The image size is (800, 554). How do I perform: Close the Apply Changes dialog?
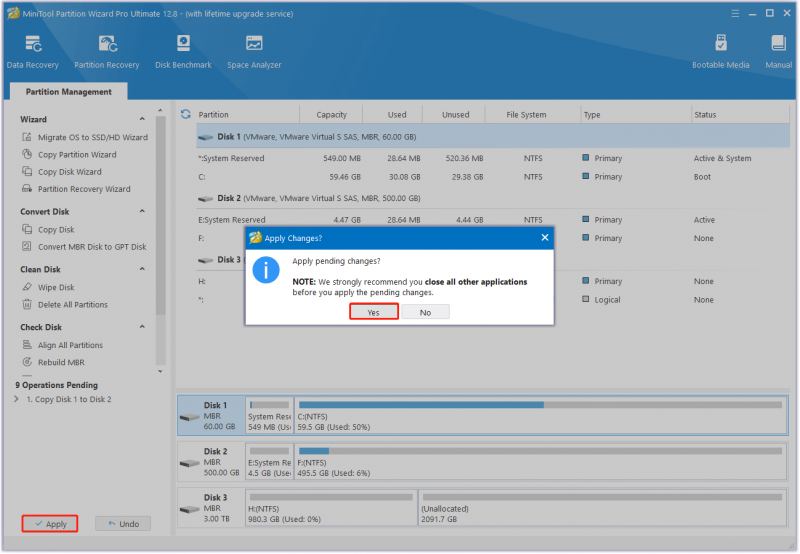pyautogui.click(x=545, y=238)
